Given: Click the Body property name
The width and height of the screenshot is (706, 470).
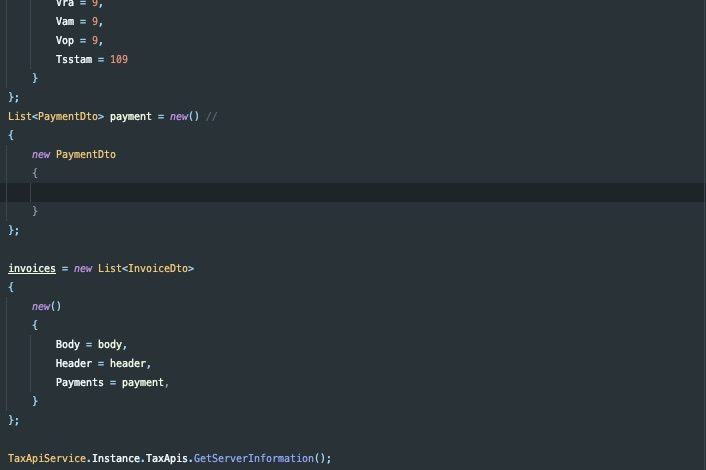Looking at the screenshot, I should coord(68,344).
